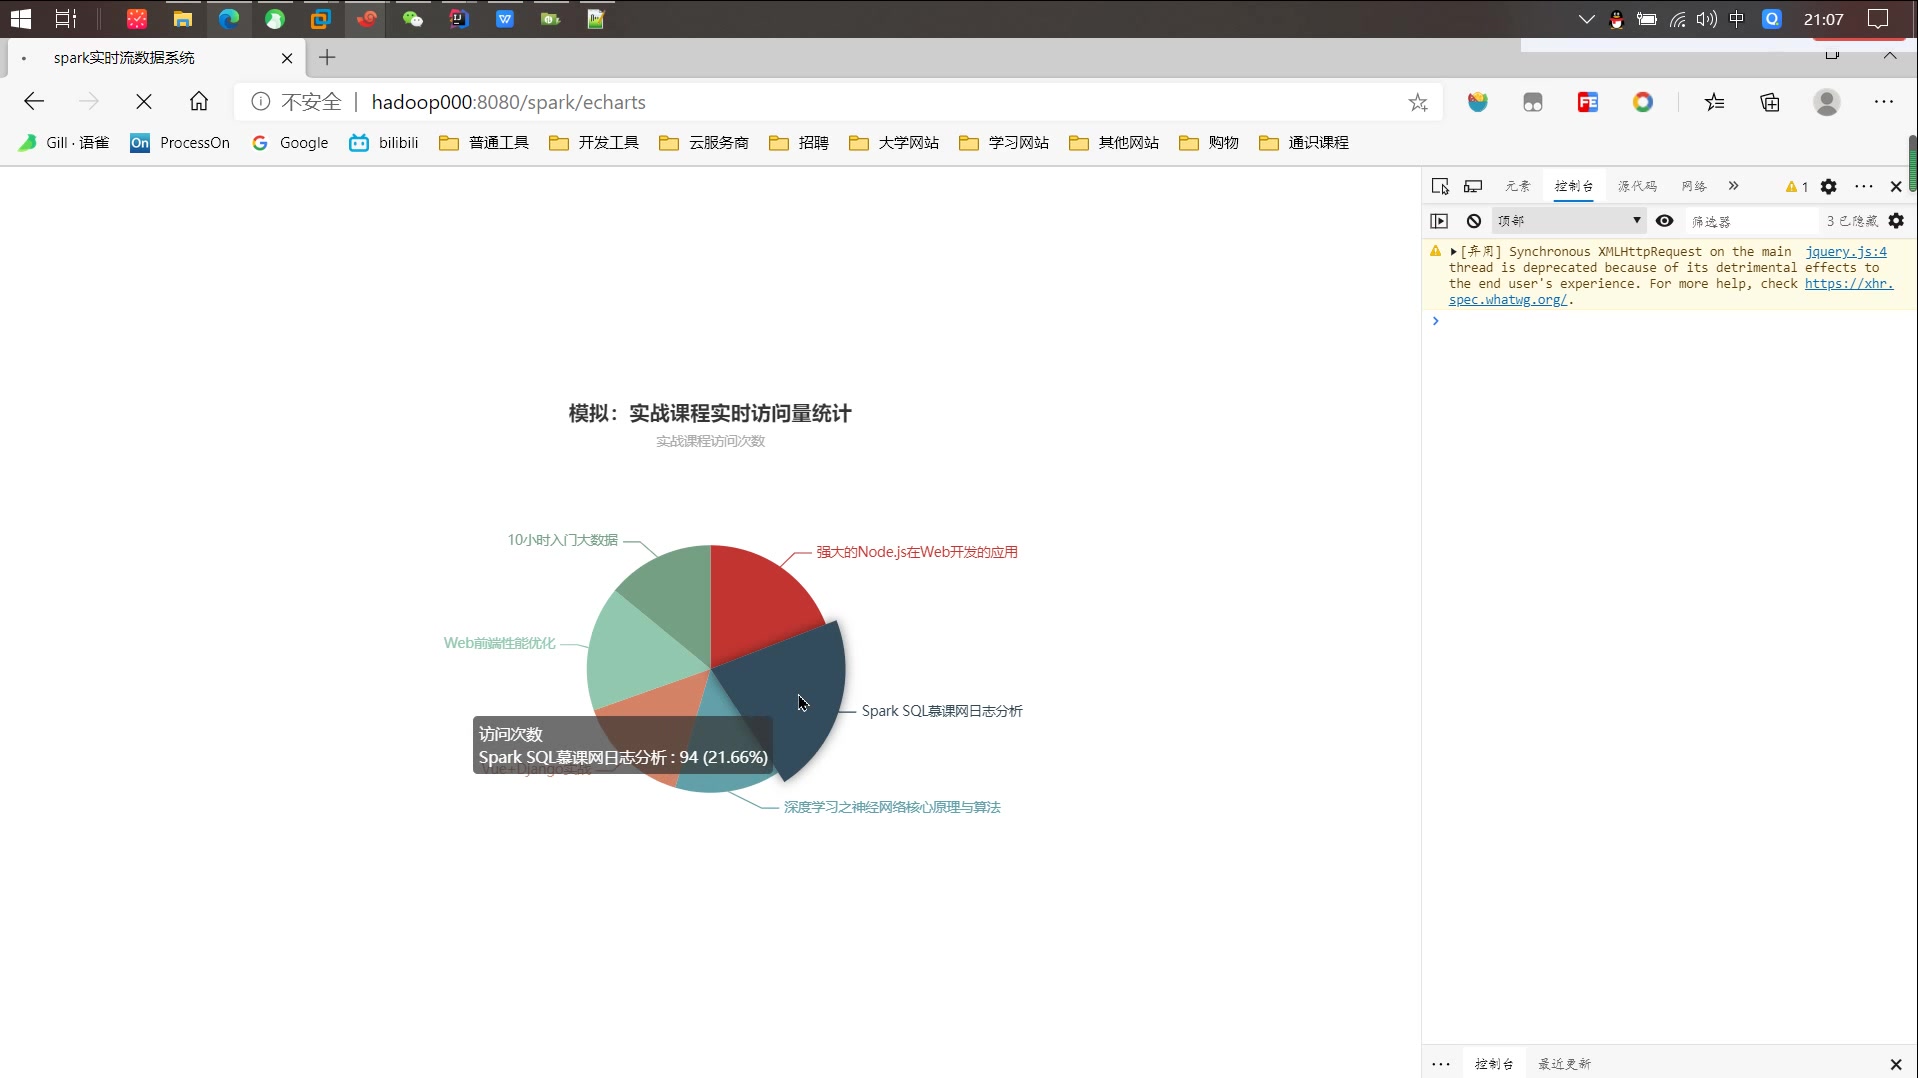Click the warning count indicator in DevTools
1918x1078 pixels.
pos(1796,187)
